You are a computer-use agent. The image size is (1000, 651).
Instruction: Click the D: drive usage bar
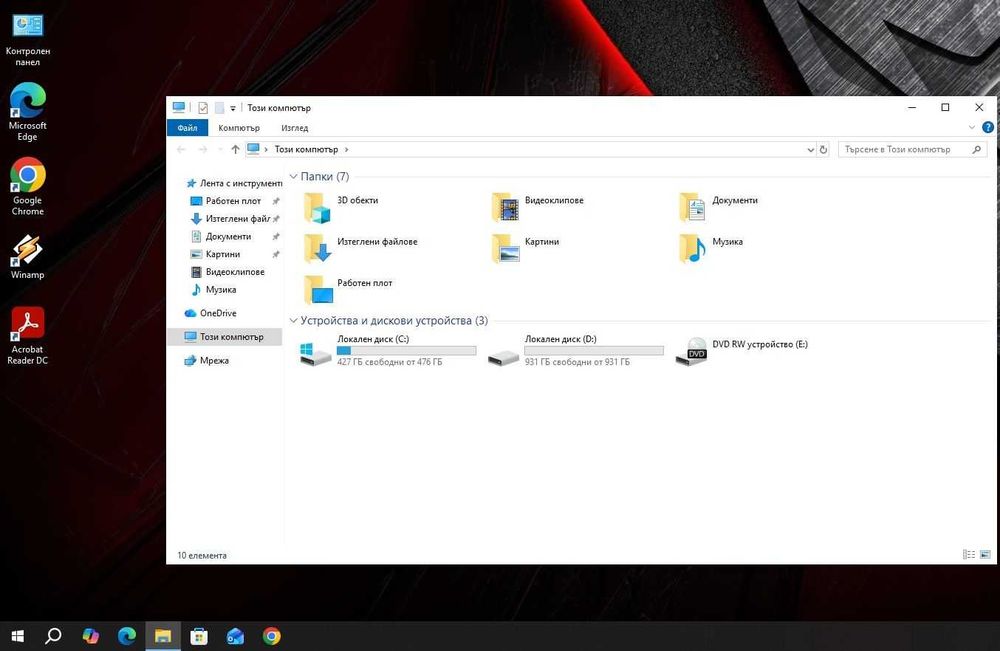click(x=594, y=351)
